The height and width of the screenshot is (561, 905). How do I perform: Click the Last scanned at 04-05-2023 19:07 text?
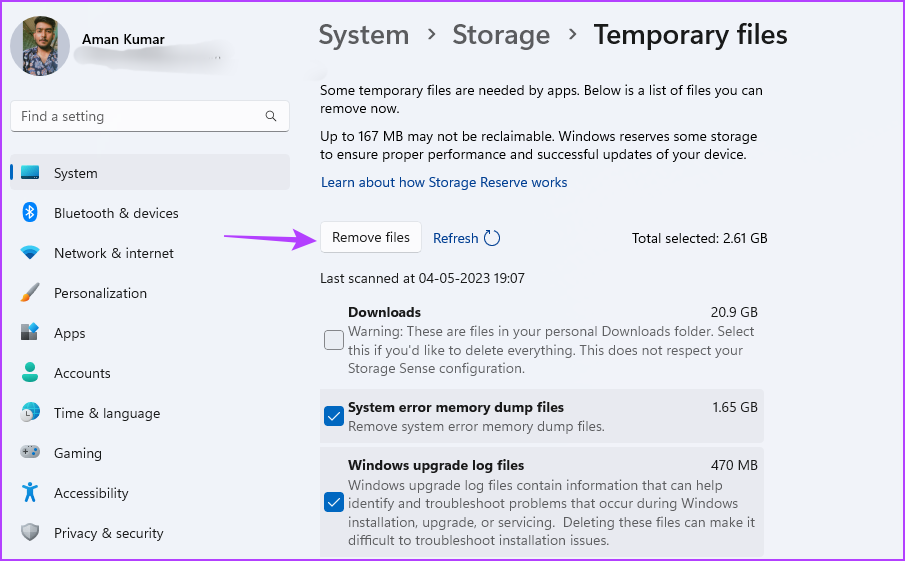[422, 278]
